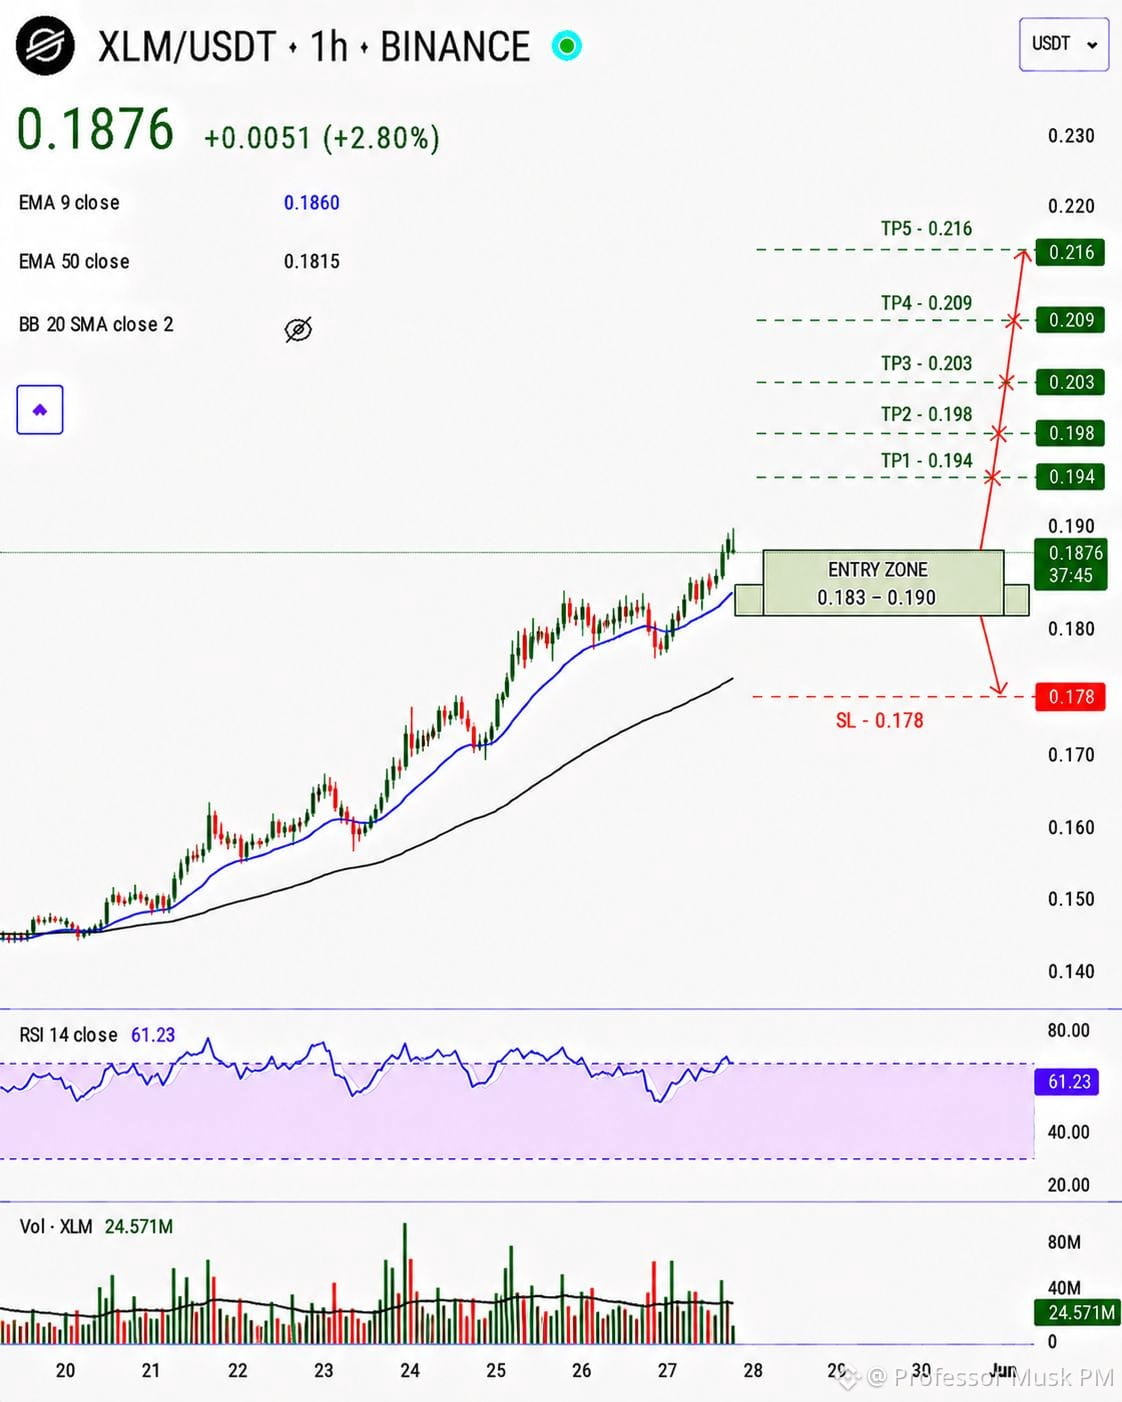Viewport: 1122px width, 1402px height.
Task: Select the Vol · XLM indicator label
Action: (56, 1226)
